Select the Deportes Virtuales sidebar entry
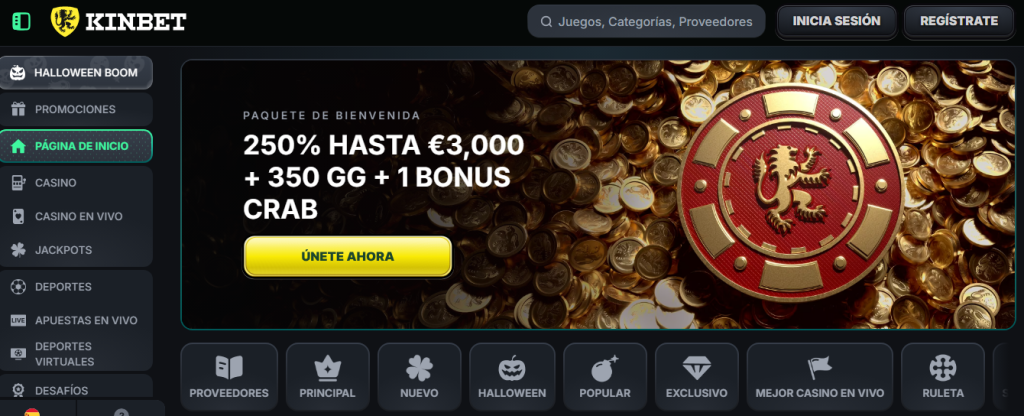 (x=76, y=353)
